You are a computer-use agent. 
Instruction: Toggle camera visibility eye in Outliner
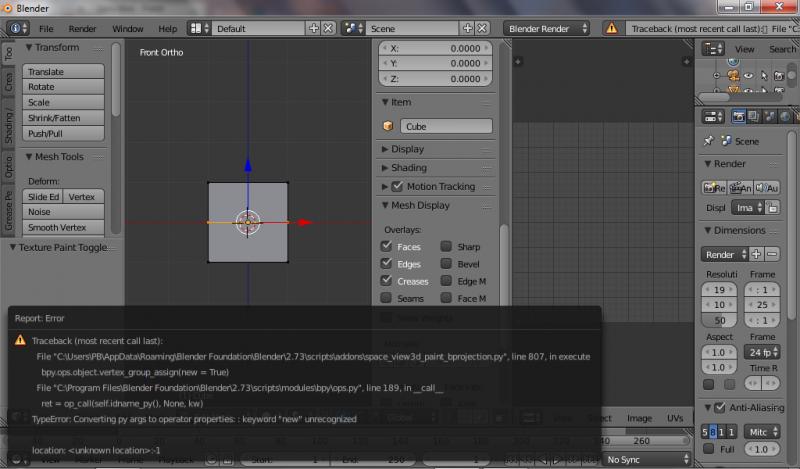[x=748, y=76]
